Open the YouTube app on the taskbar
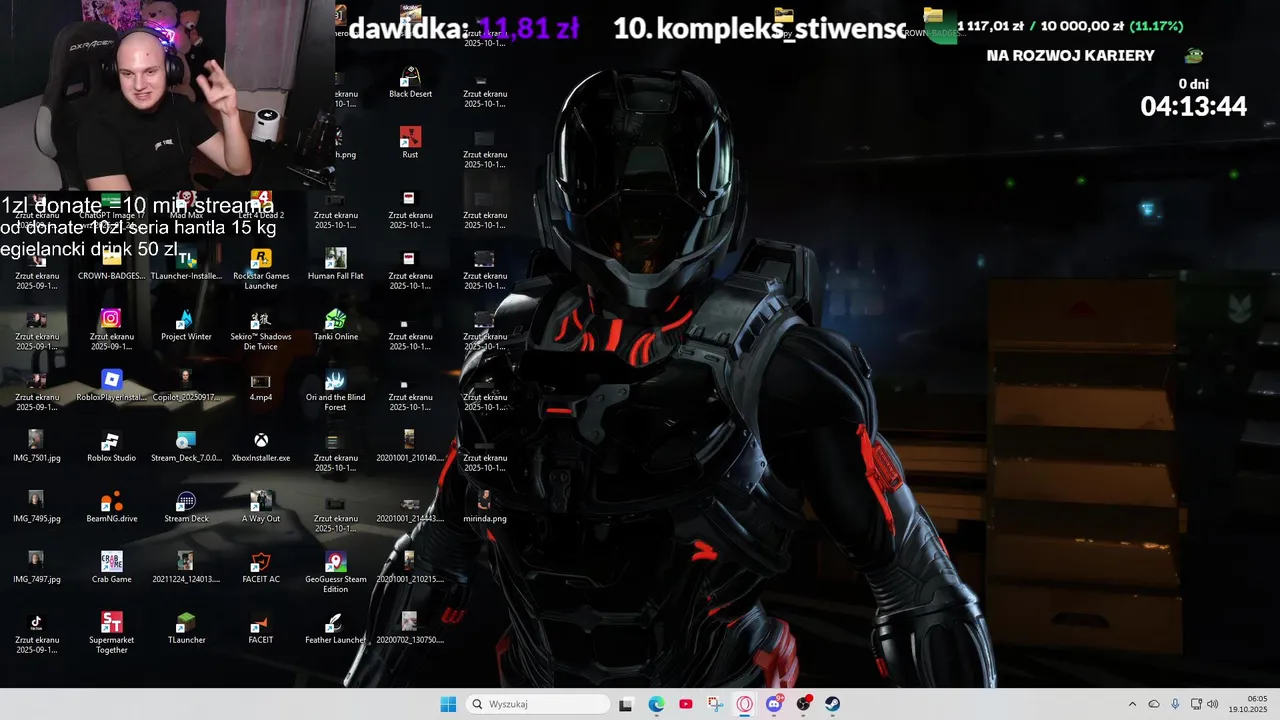The image size is (1280, 720). [686, 704]
